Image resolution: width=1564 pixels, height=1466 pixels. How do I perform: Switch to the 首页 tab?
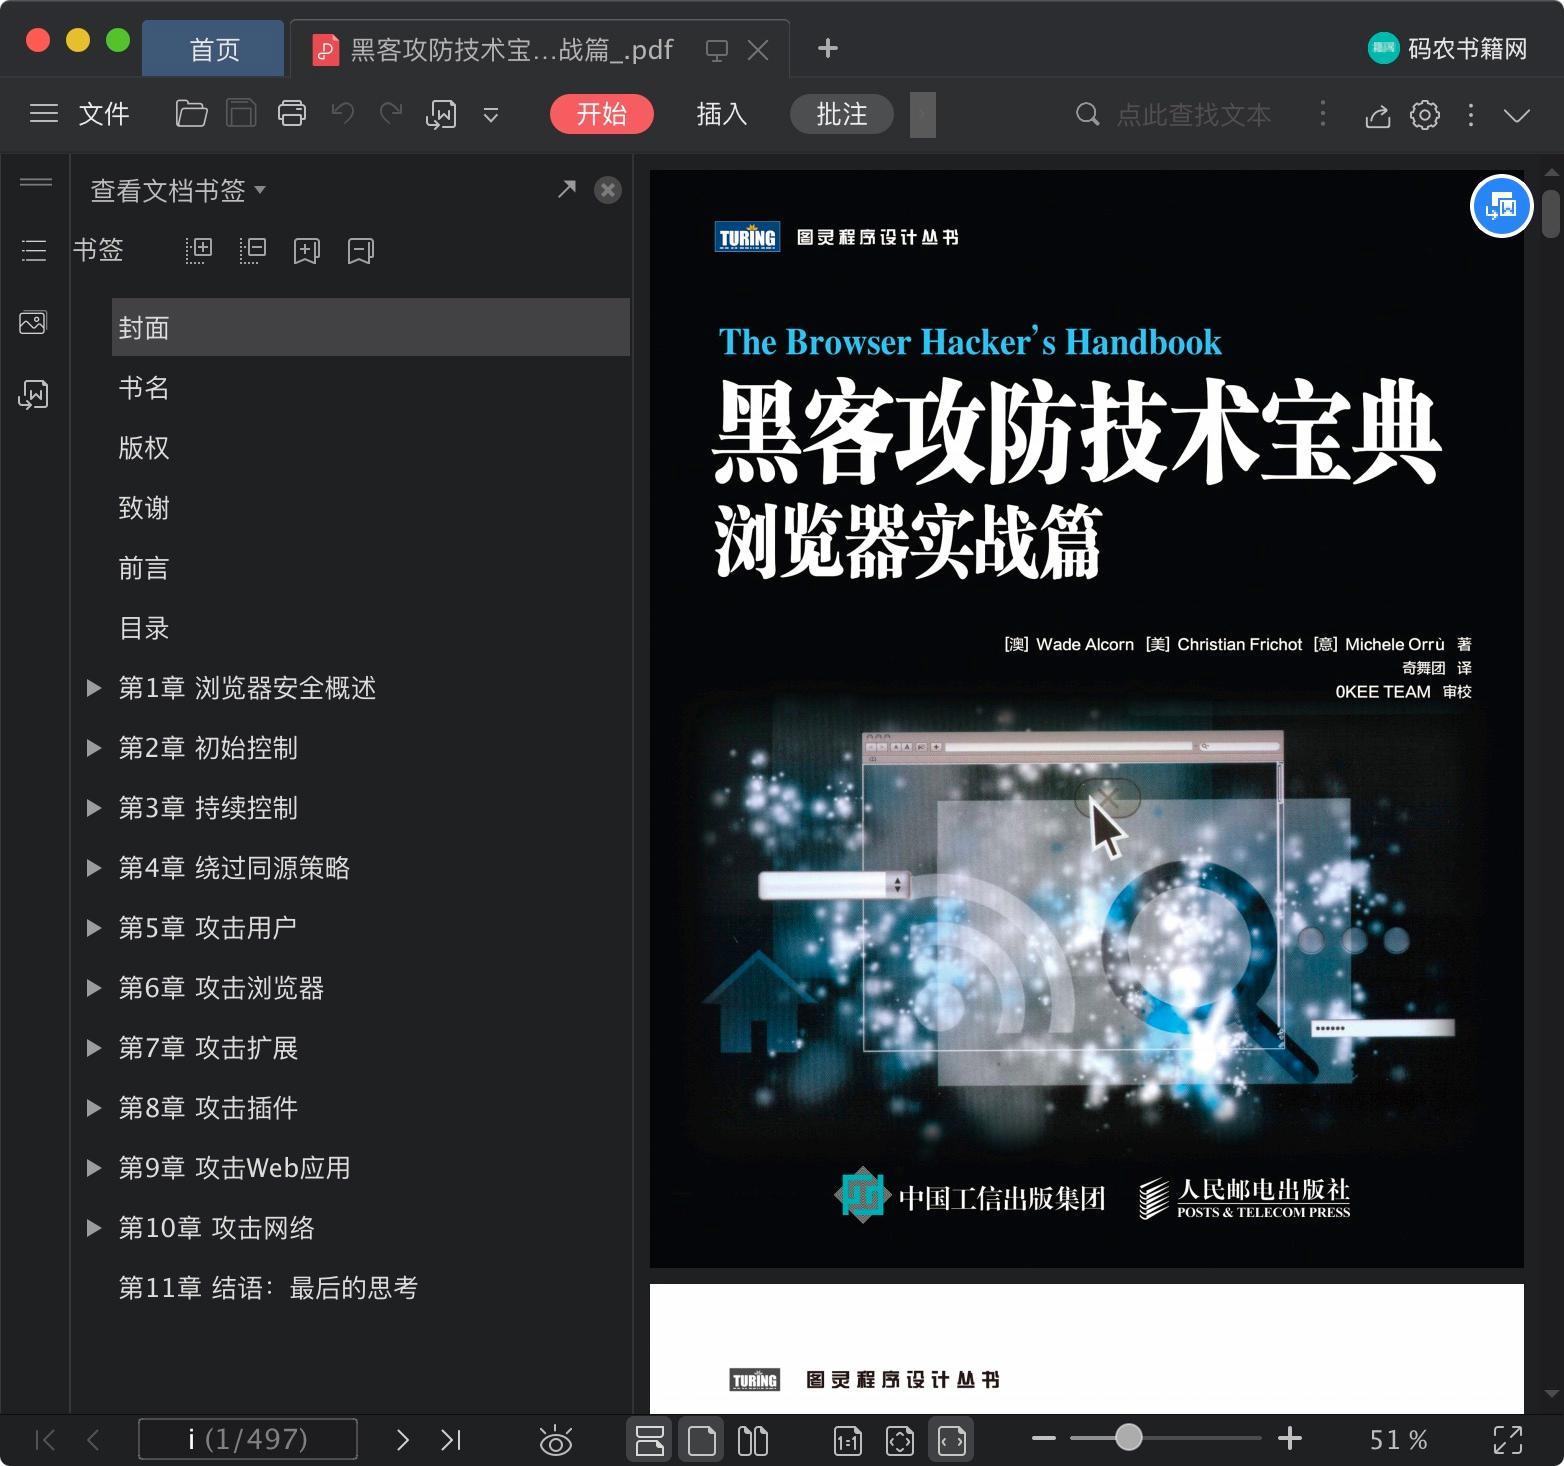214,49
